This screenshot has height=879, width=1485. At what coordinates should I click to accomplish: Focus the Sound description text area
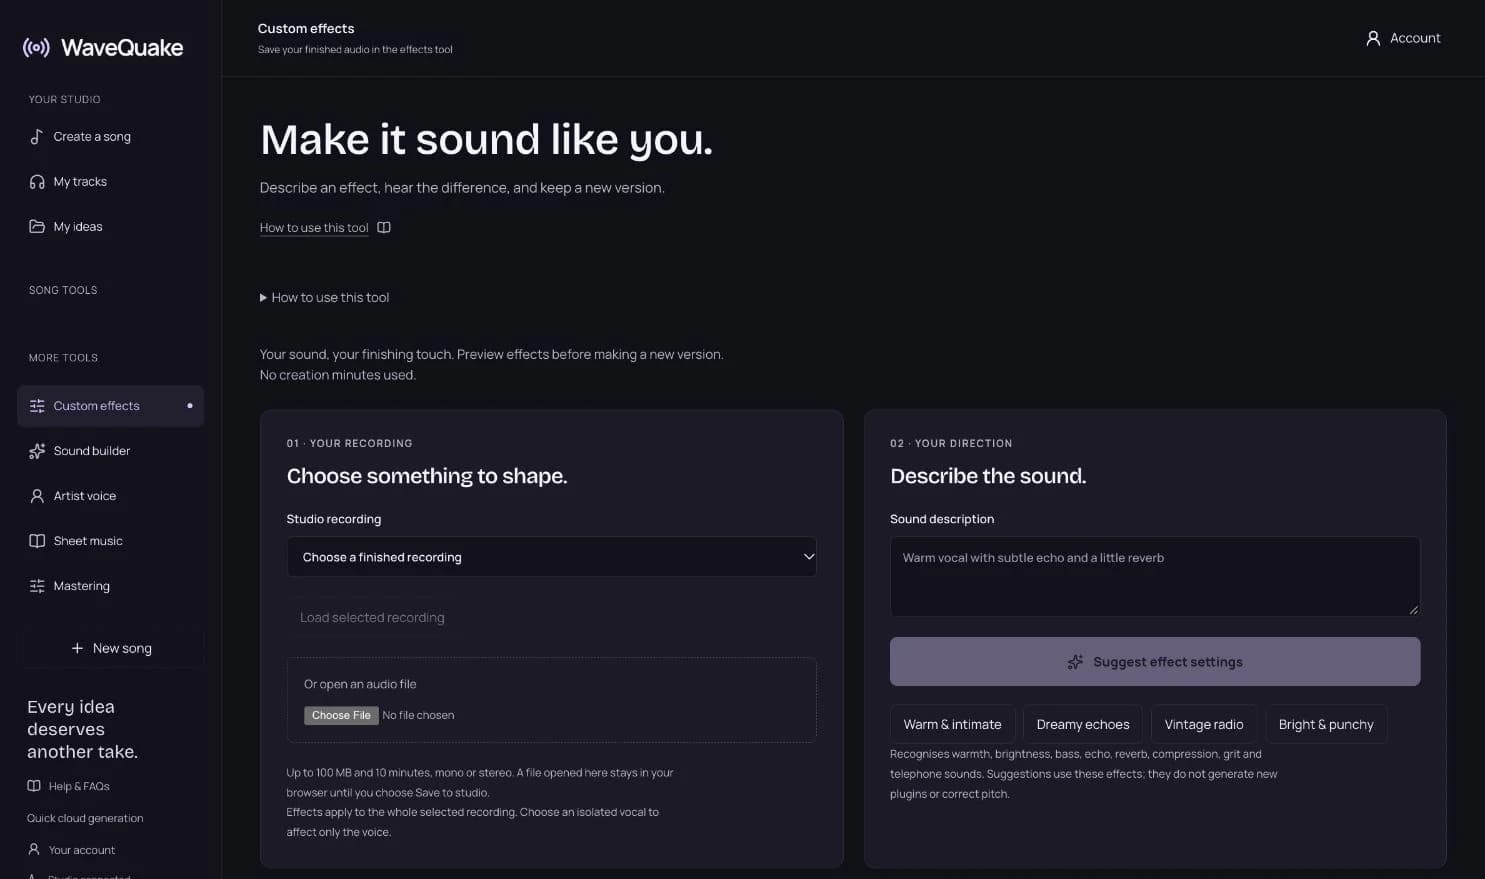point(1155,576)
